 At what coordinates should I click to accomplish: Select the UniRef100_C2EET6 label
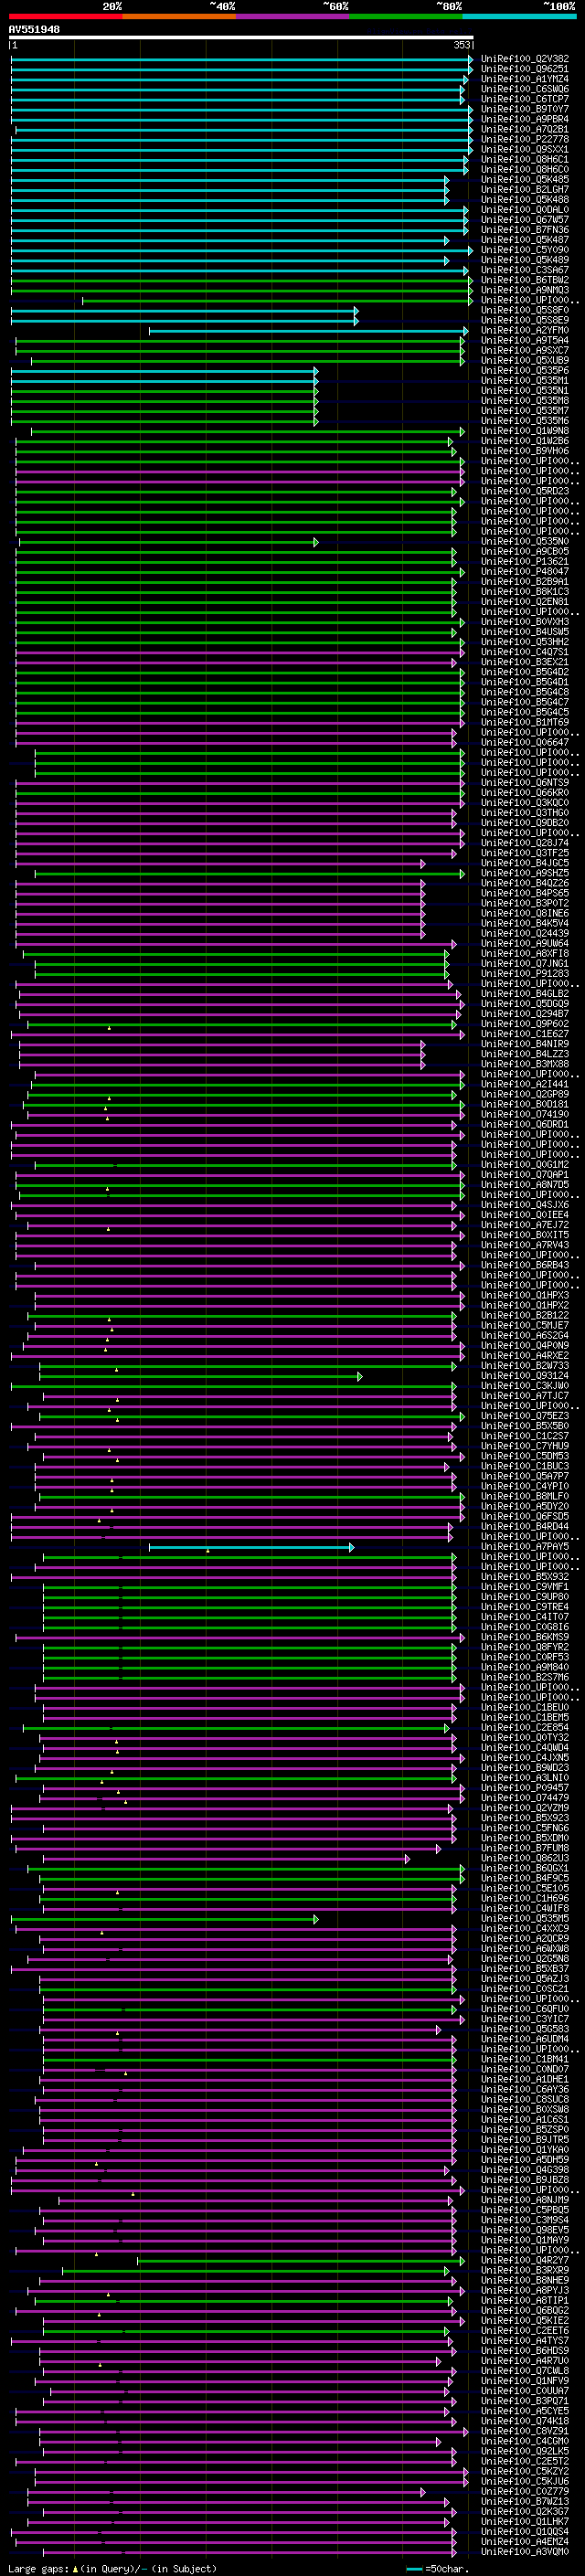point(525,2330)
